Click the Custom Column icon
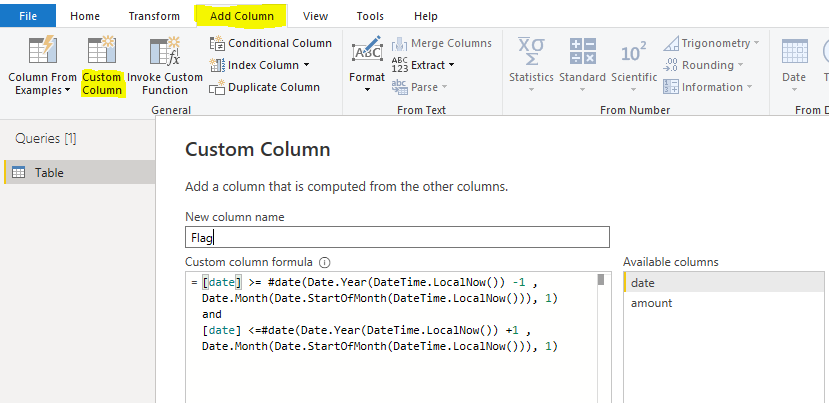 pos(101,52)
